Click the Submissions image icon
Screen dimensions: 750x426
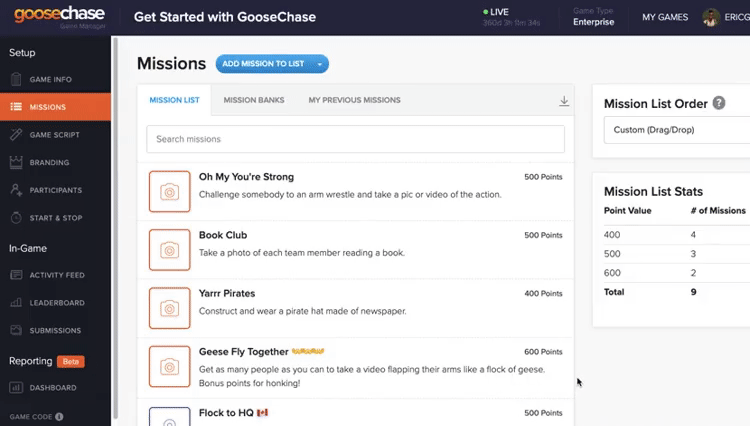16,330
